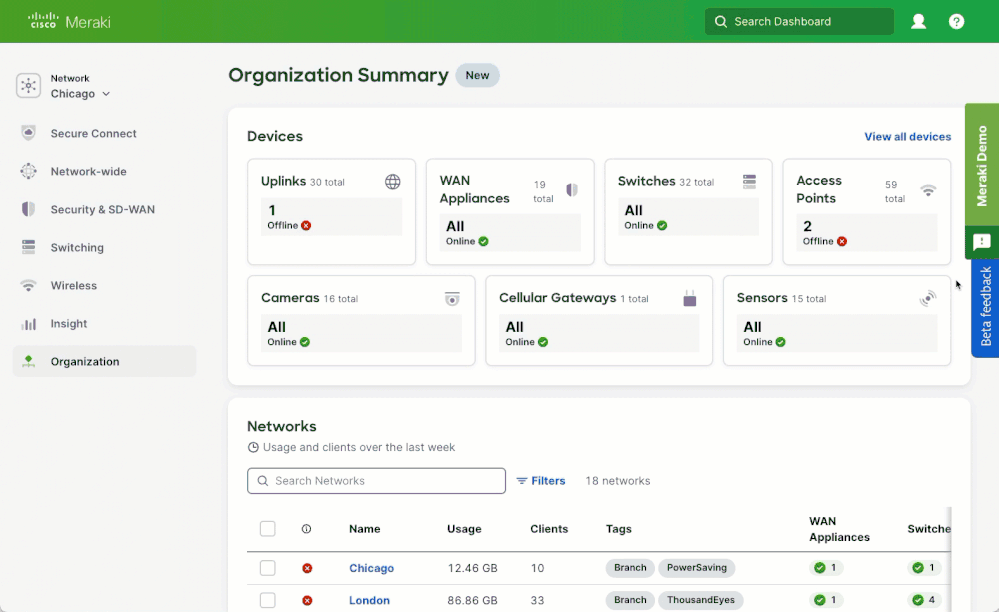
Task: Select Wireless in the sidebar
Action: pos(74,286)
